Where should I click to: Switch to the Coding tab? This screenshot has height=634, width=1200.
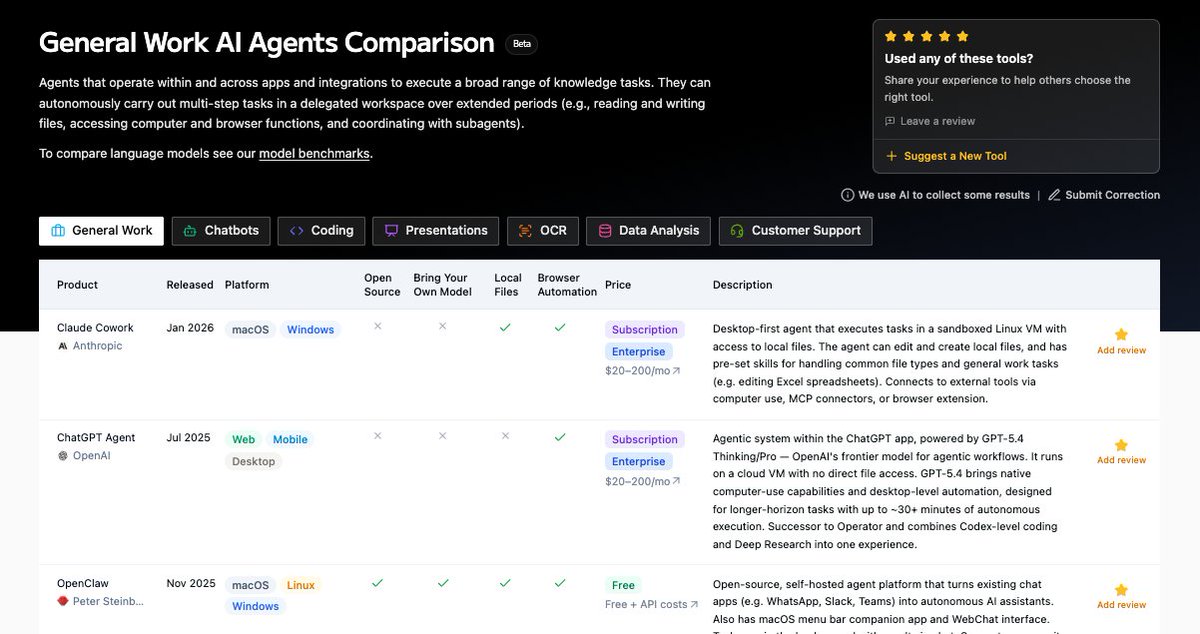pos(321,231)
